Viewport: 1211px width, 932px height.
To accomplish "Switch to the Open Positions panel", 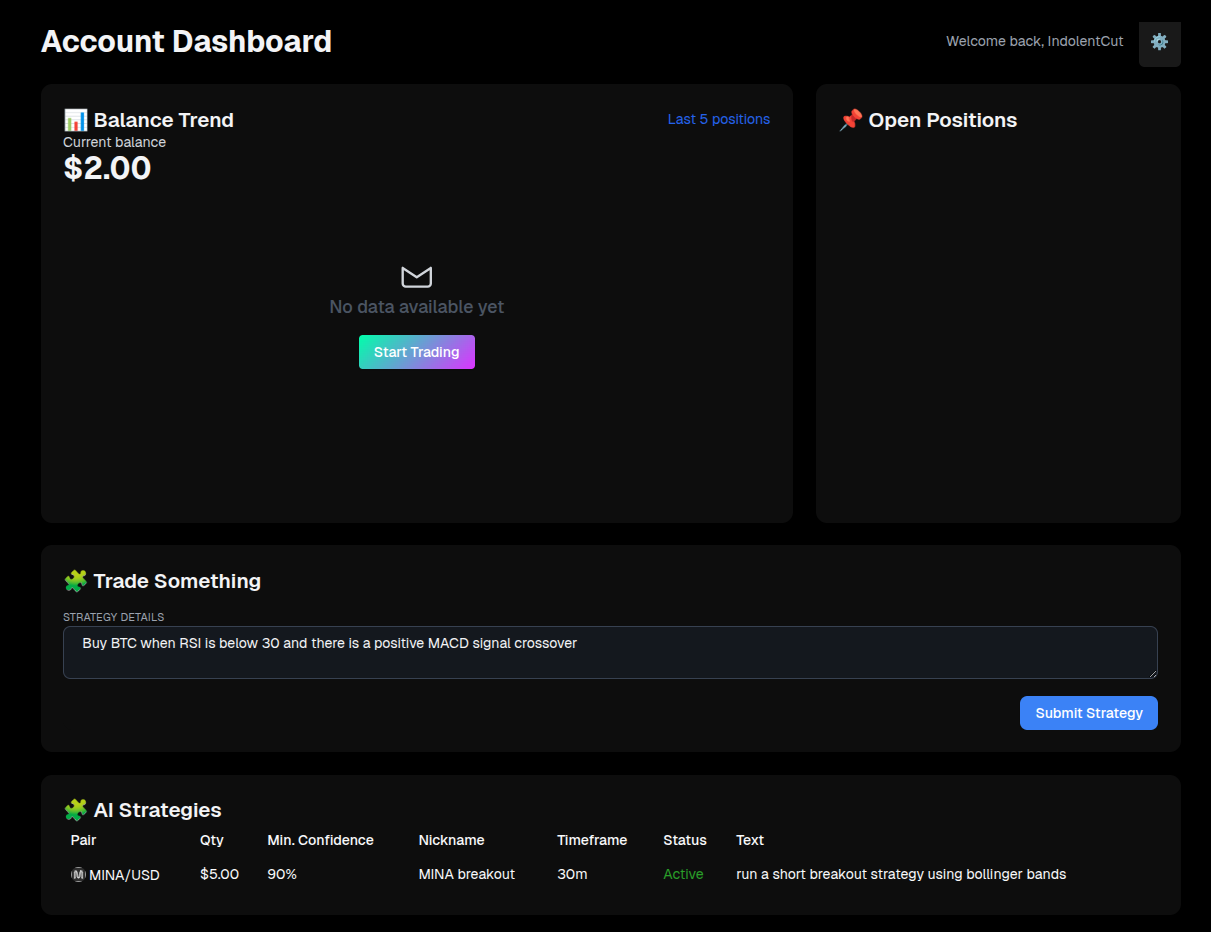I will click(940, 120).
